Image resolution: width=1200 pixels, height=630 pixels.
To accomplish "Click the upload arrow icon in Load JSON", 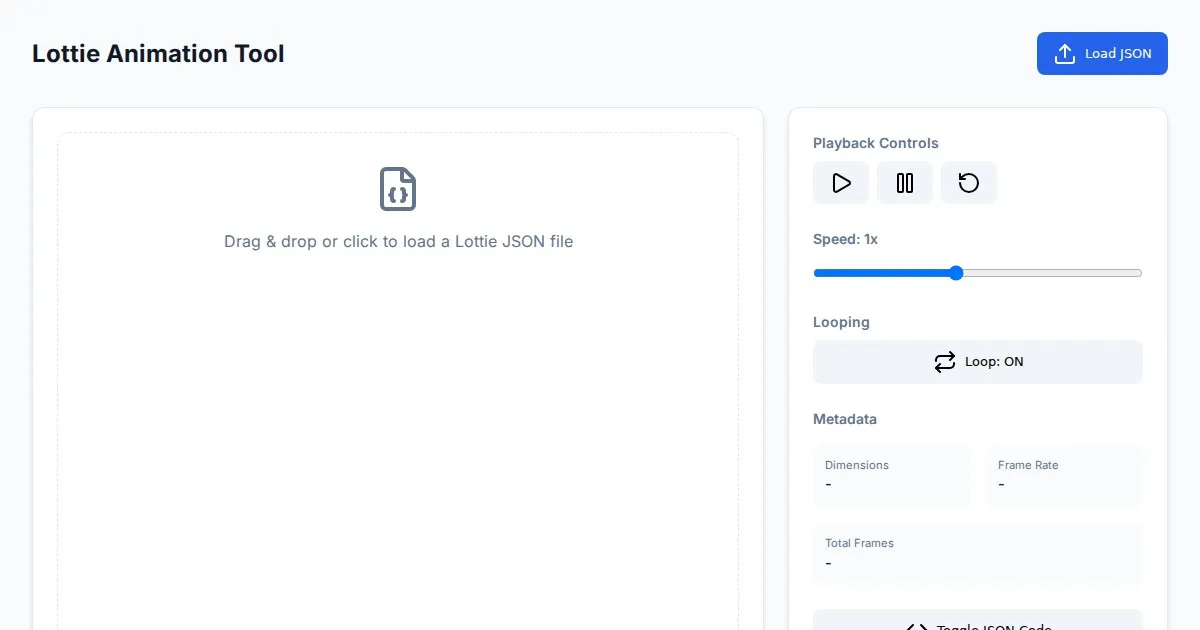I will pyautogui.click(x=1065, y=54).
